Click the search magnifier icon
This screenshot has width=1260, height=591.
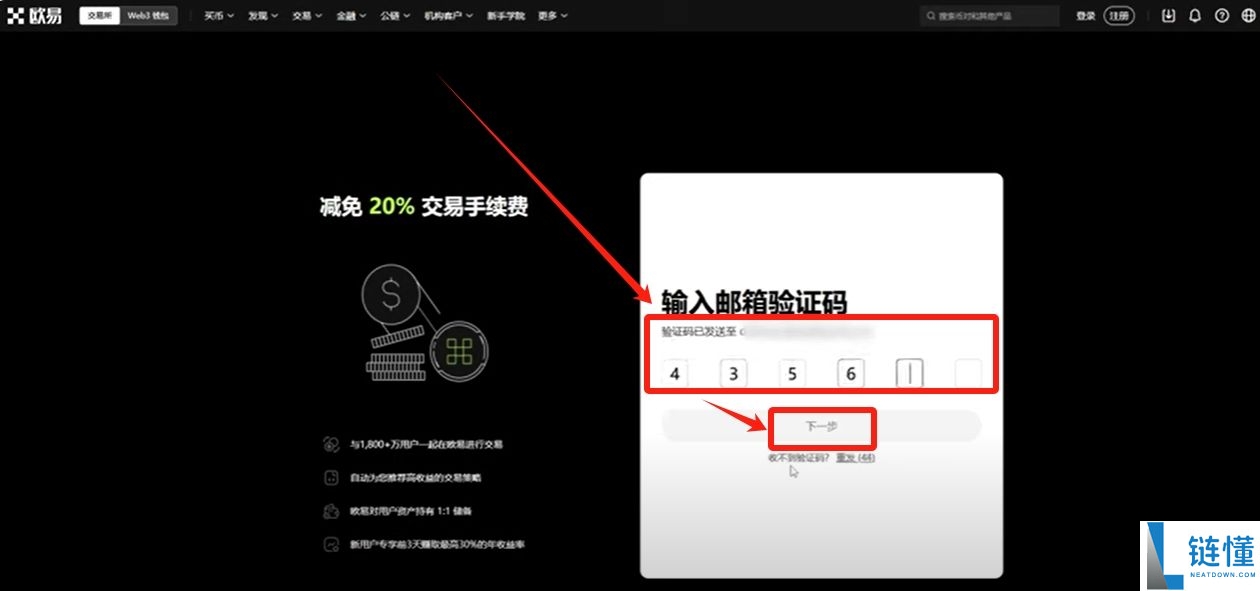pos(932,16)
